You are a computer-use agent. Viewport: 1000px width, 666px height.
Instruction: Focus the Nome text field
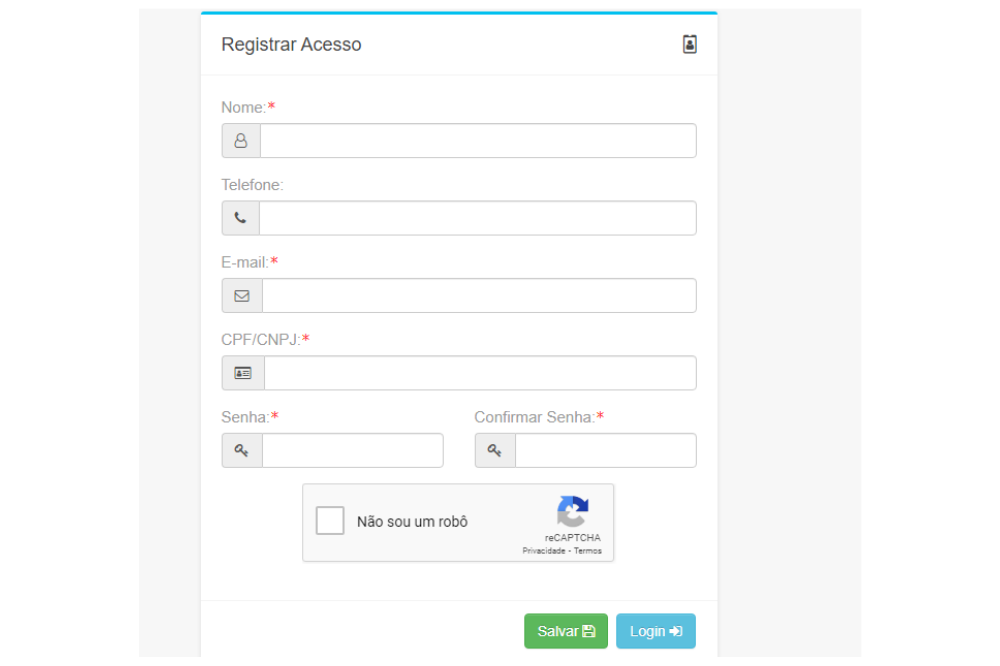[478, 141]
